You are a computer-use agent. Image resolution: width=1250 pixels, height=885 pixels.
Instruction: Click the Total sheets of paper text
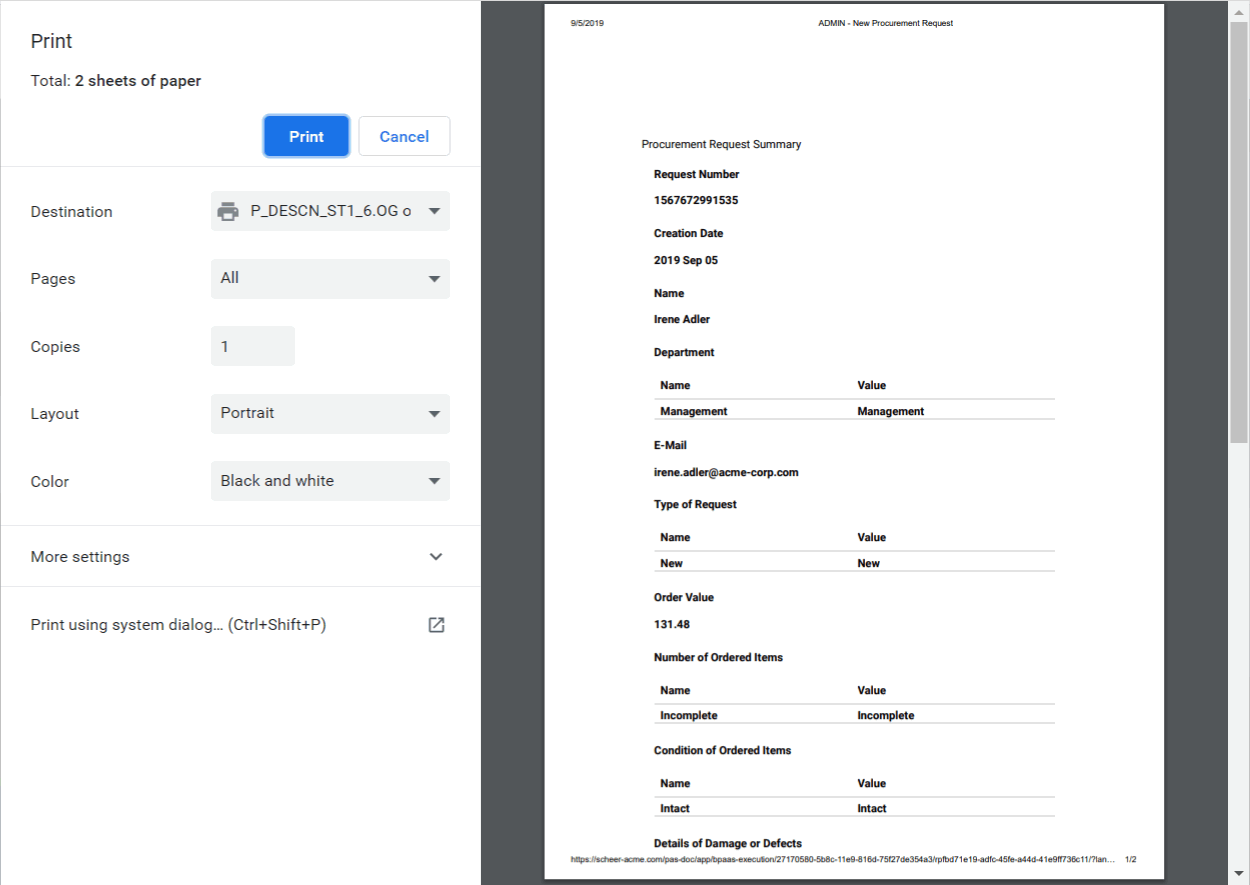[x=116, y=80]
